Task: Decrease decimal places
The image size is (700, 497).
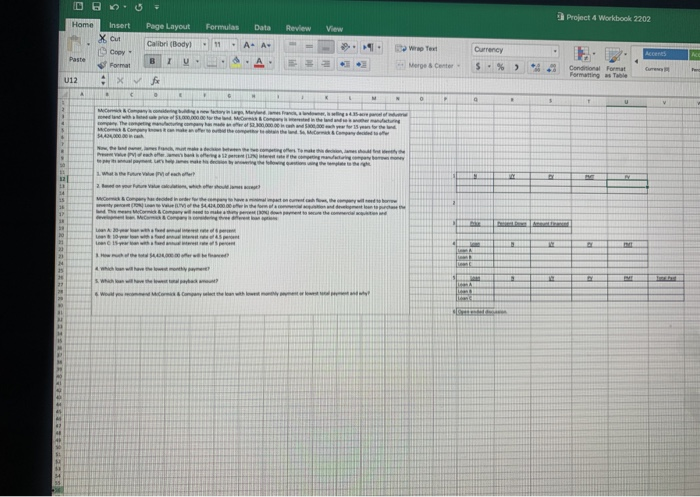Action: 552,68
